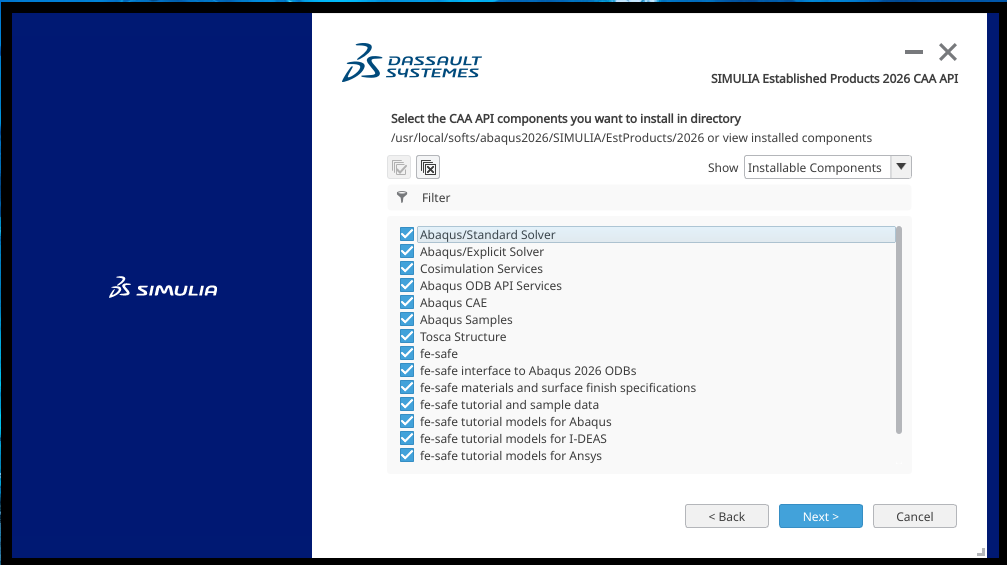Click the Select All components icon

pyautogui.click(x=399, y=168)
